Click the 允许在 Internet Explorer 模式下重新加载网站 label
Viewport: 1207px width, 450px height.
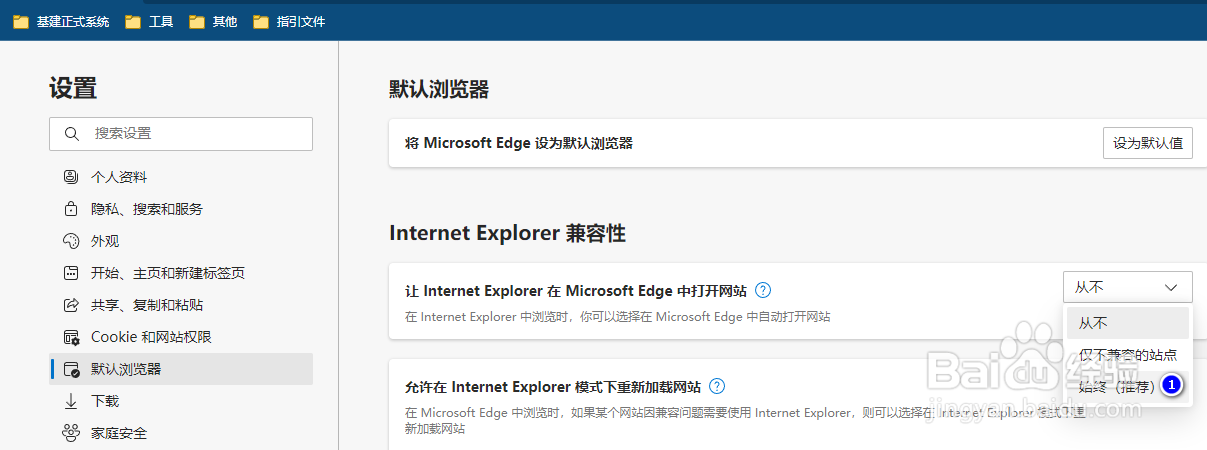pos(553,387)
